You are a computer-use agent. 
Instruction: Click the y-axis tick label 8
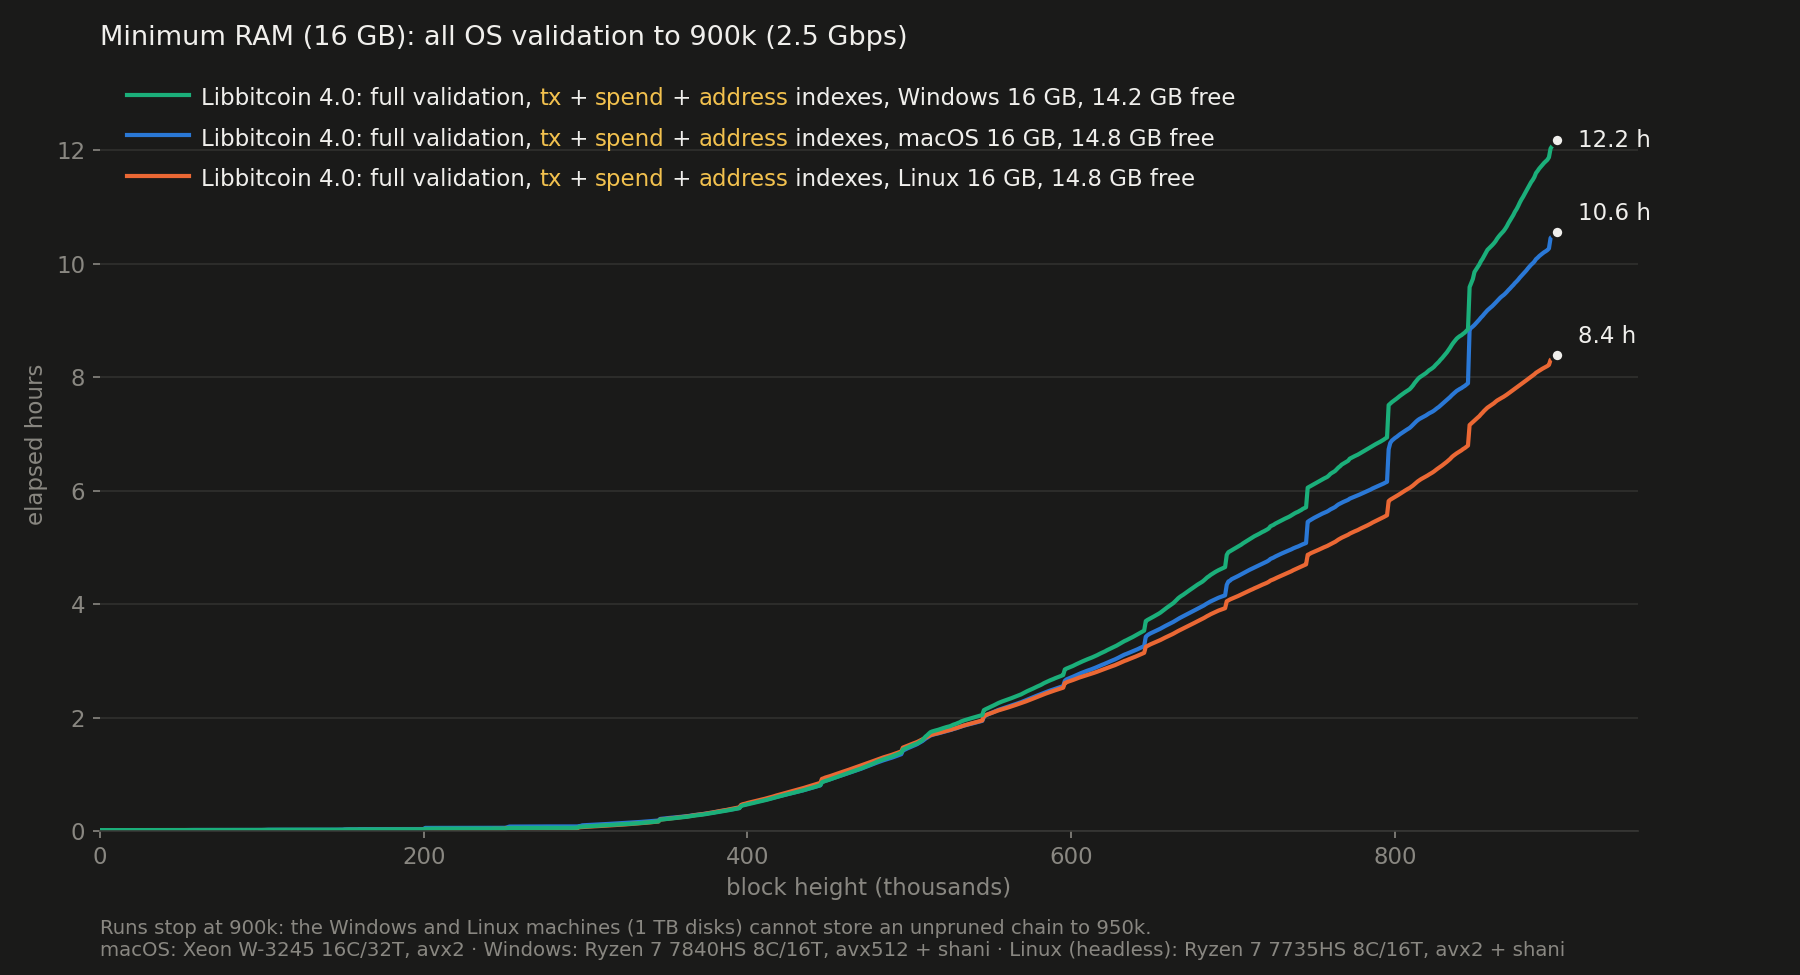pos(78,378)
